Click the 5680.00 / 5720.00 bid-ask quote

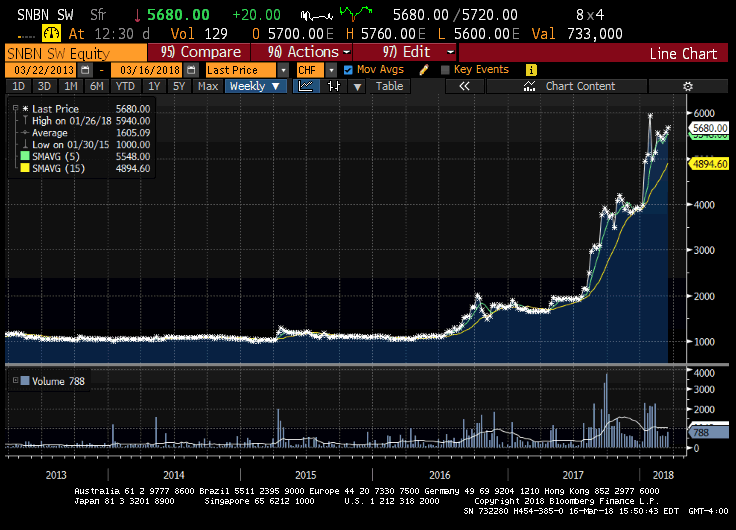point(455,15)
